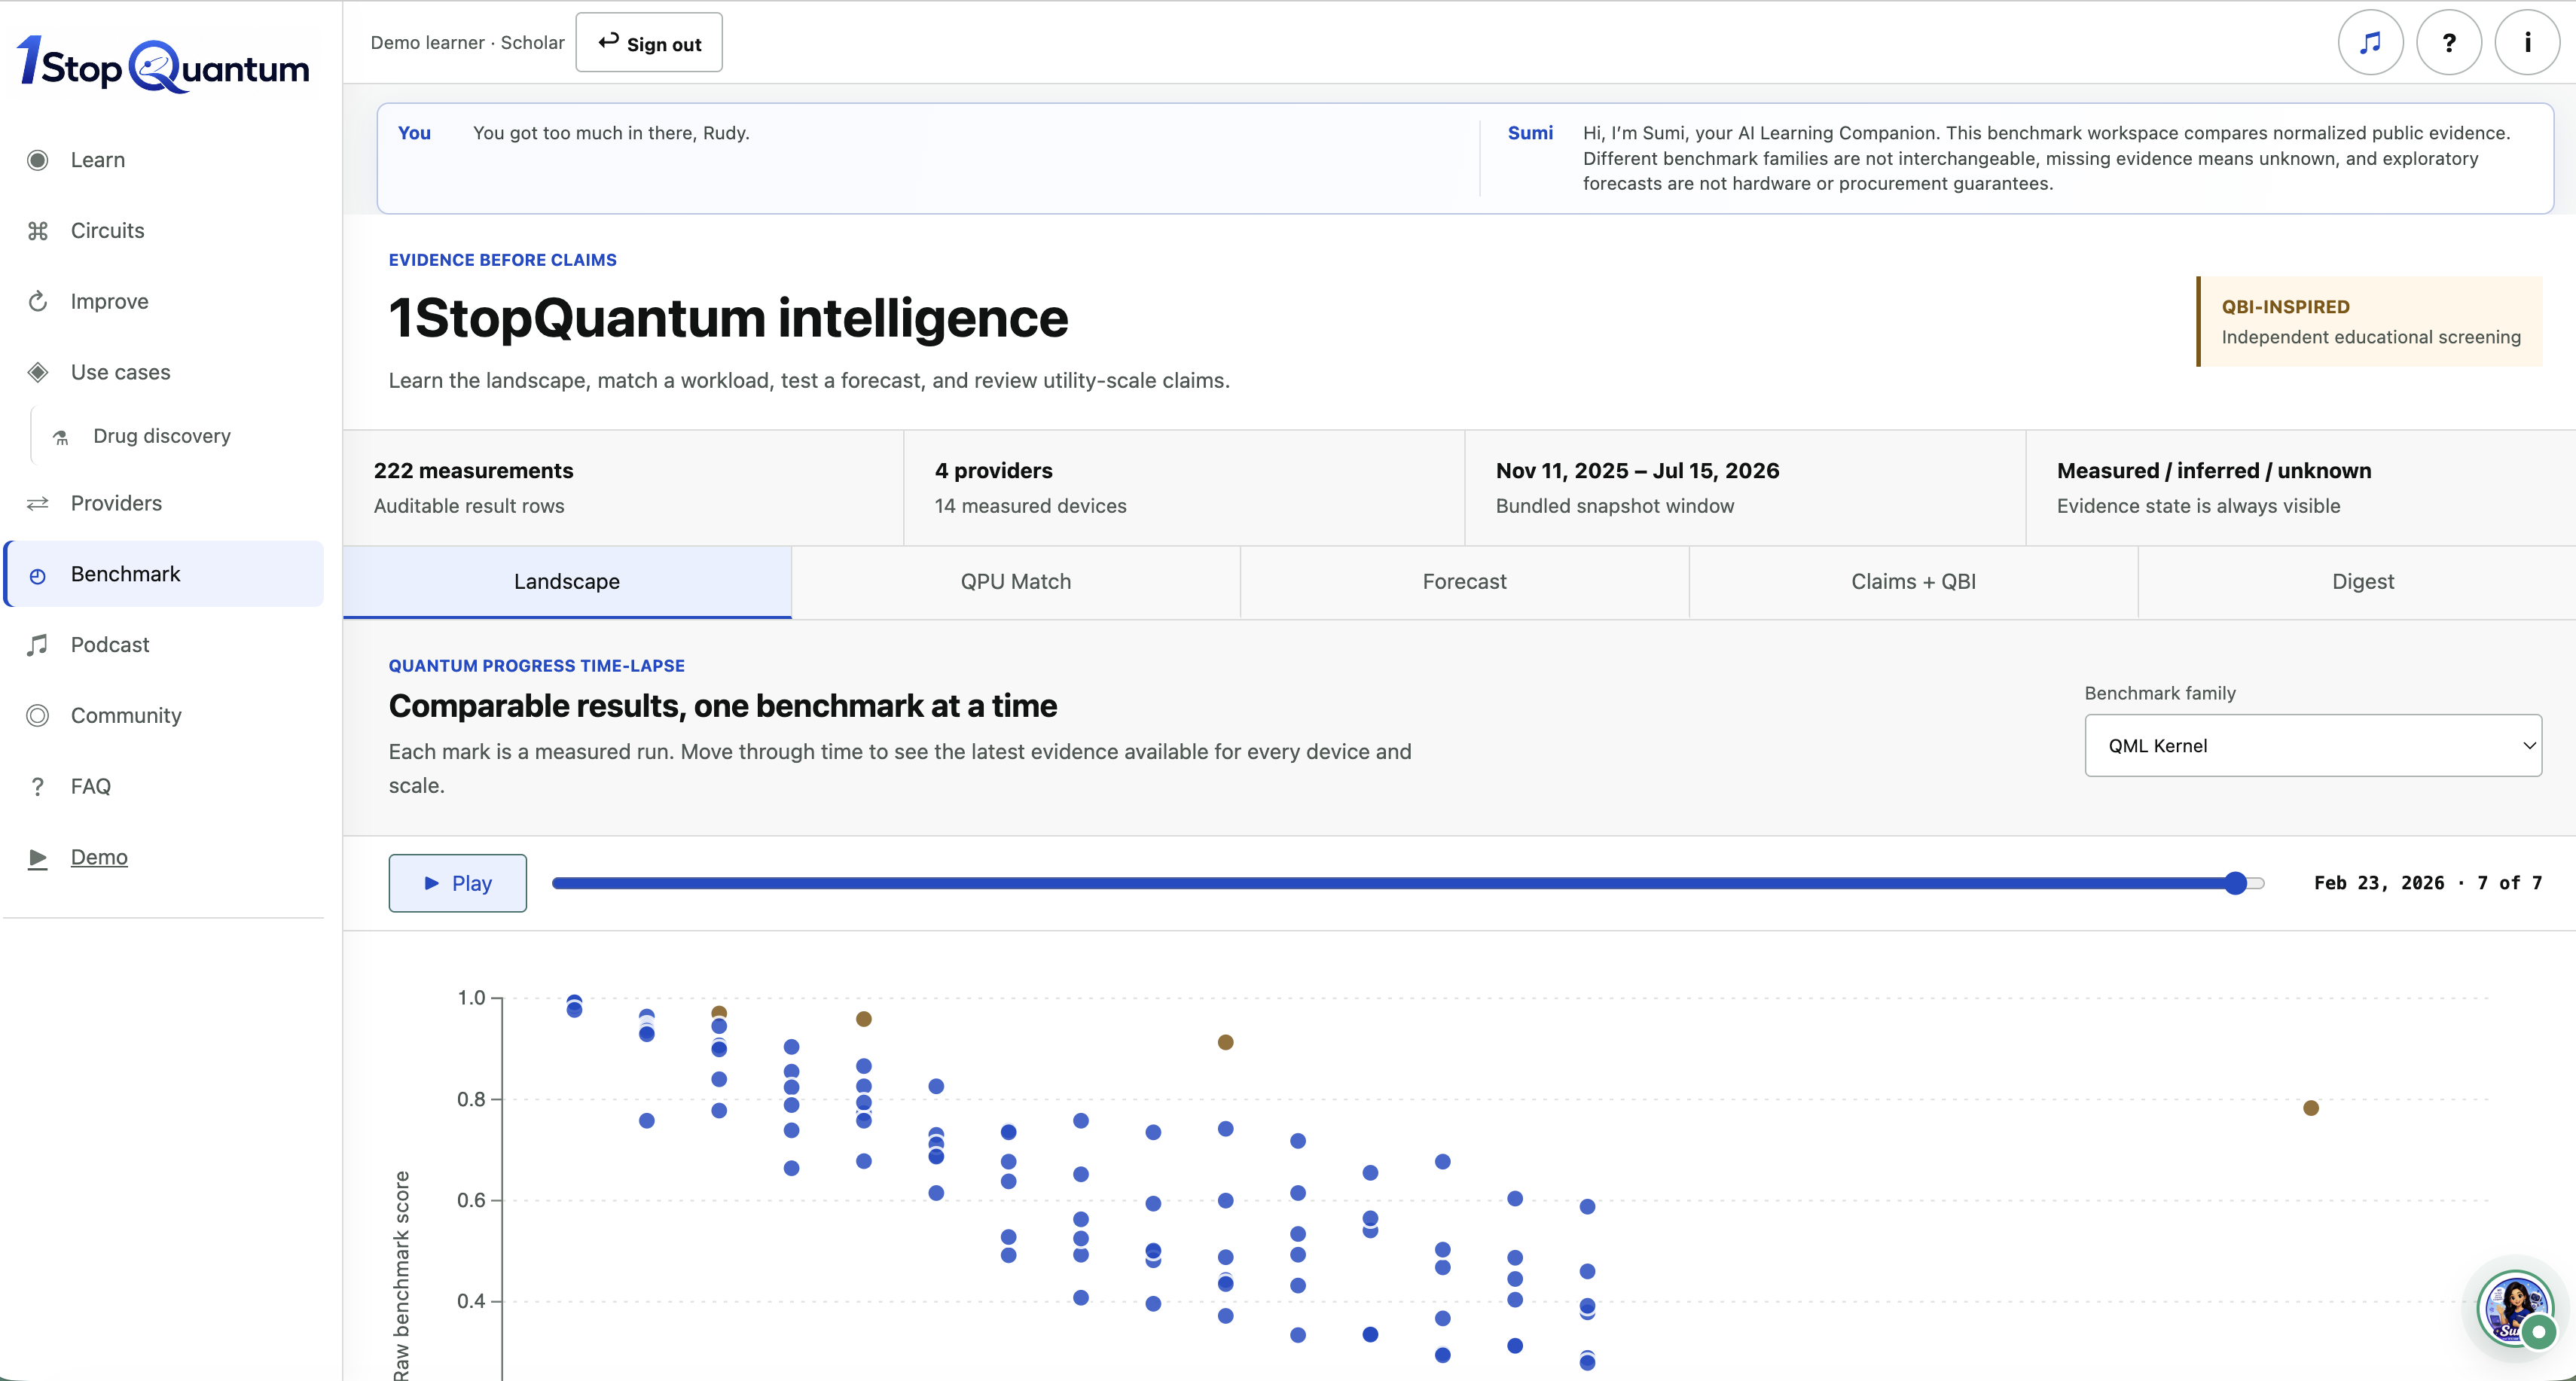Sign out of the demo account
2576x1381 pixels.
pyautogui.click(x=649, y=43)
